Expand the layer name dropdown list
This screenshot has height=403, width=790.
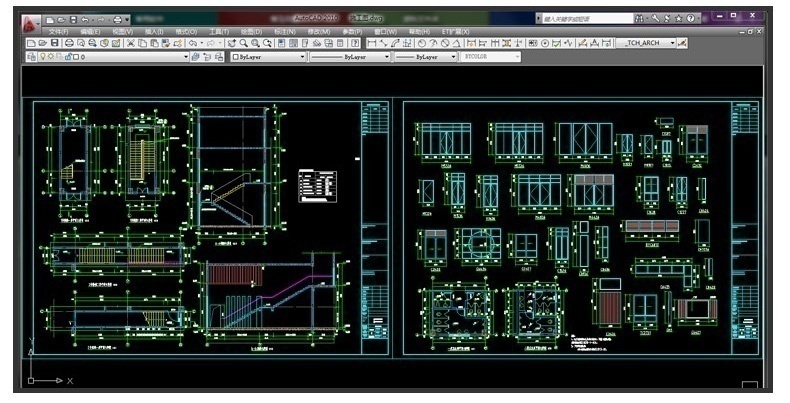(x=185, y=58)
